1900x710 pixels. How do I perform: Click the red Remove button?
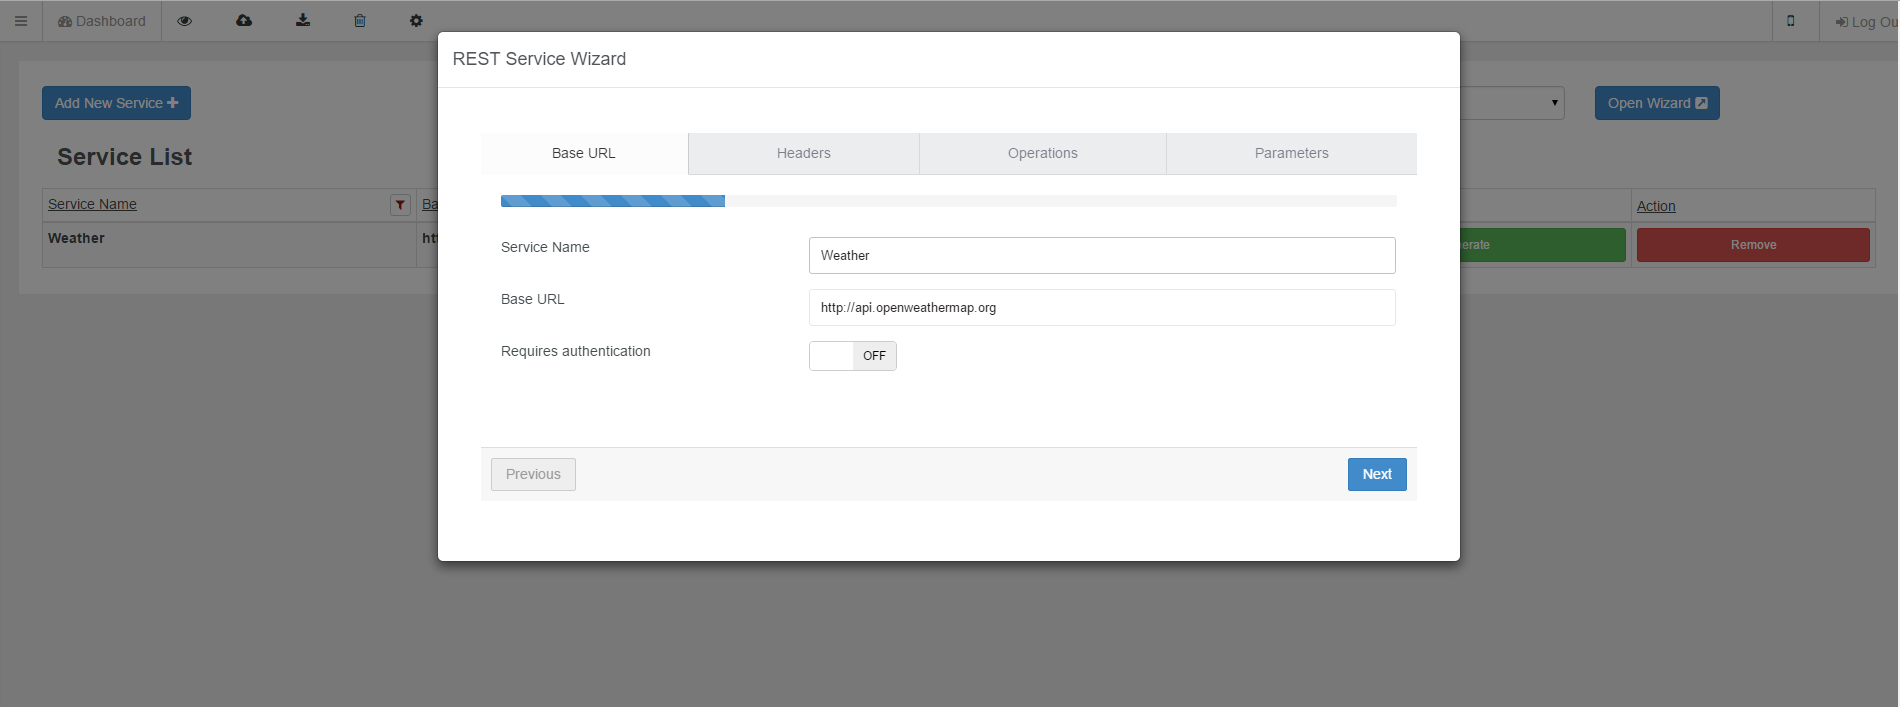pos(1752,245)
